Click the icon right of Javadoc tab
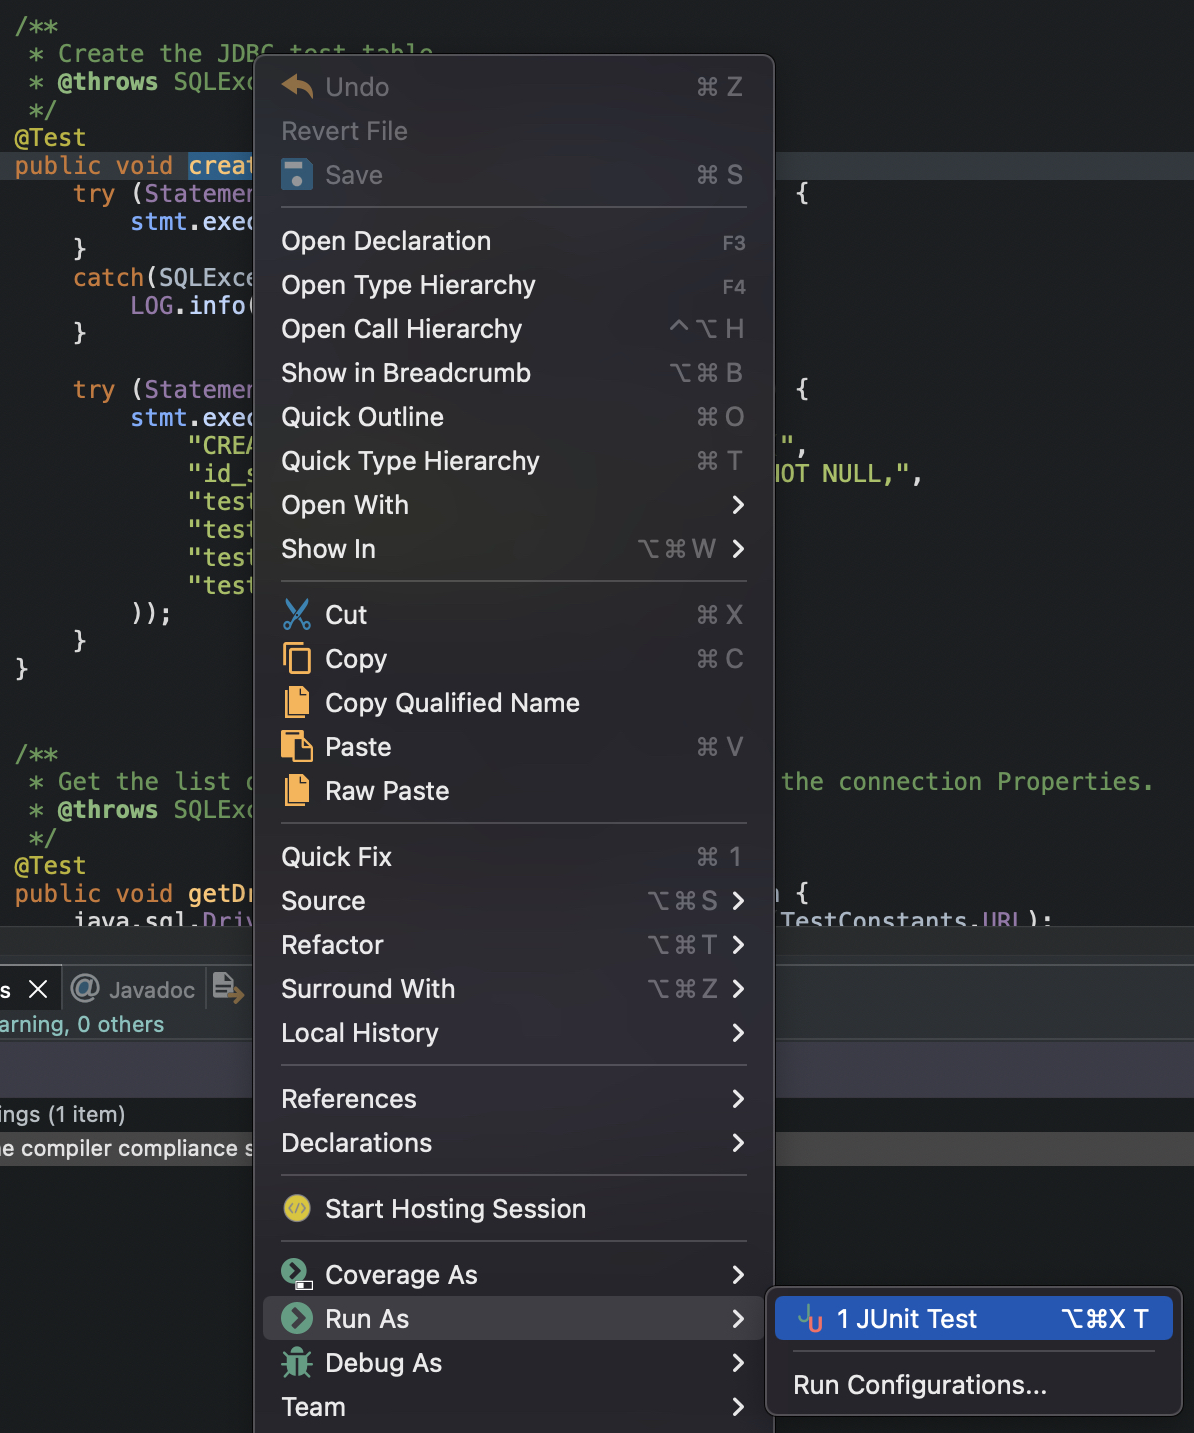 pyautogui.click(x=228, y=988)
